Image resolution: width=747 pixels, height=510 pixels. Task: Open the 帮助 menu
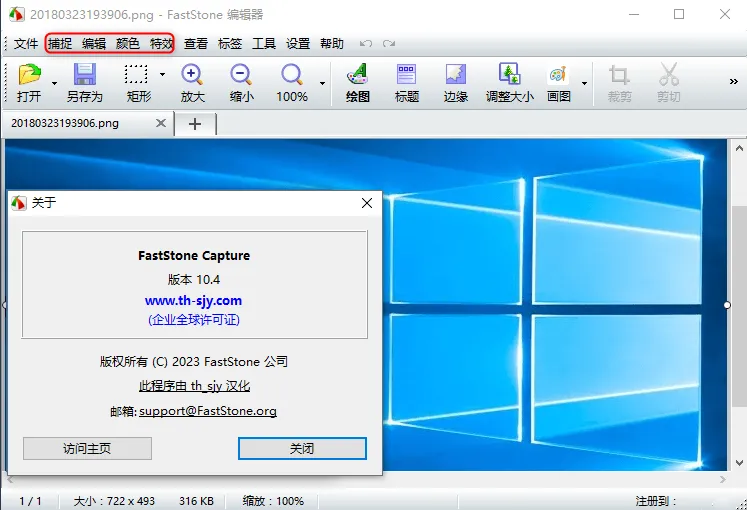coord(332,44)
